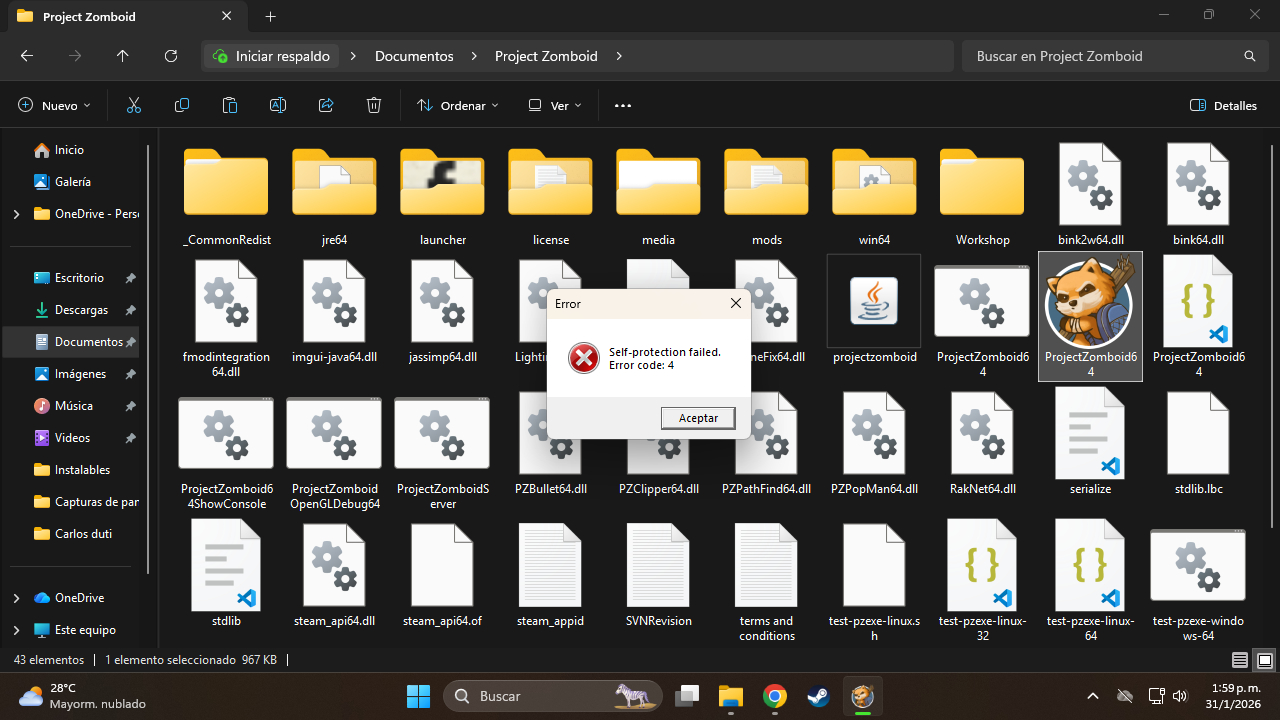Screen dimensions: 1280x720
Task: Expand the Este equipo tree node
Action: tap(16, 630)
